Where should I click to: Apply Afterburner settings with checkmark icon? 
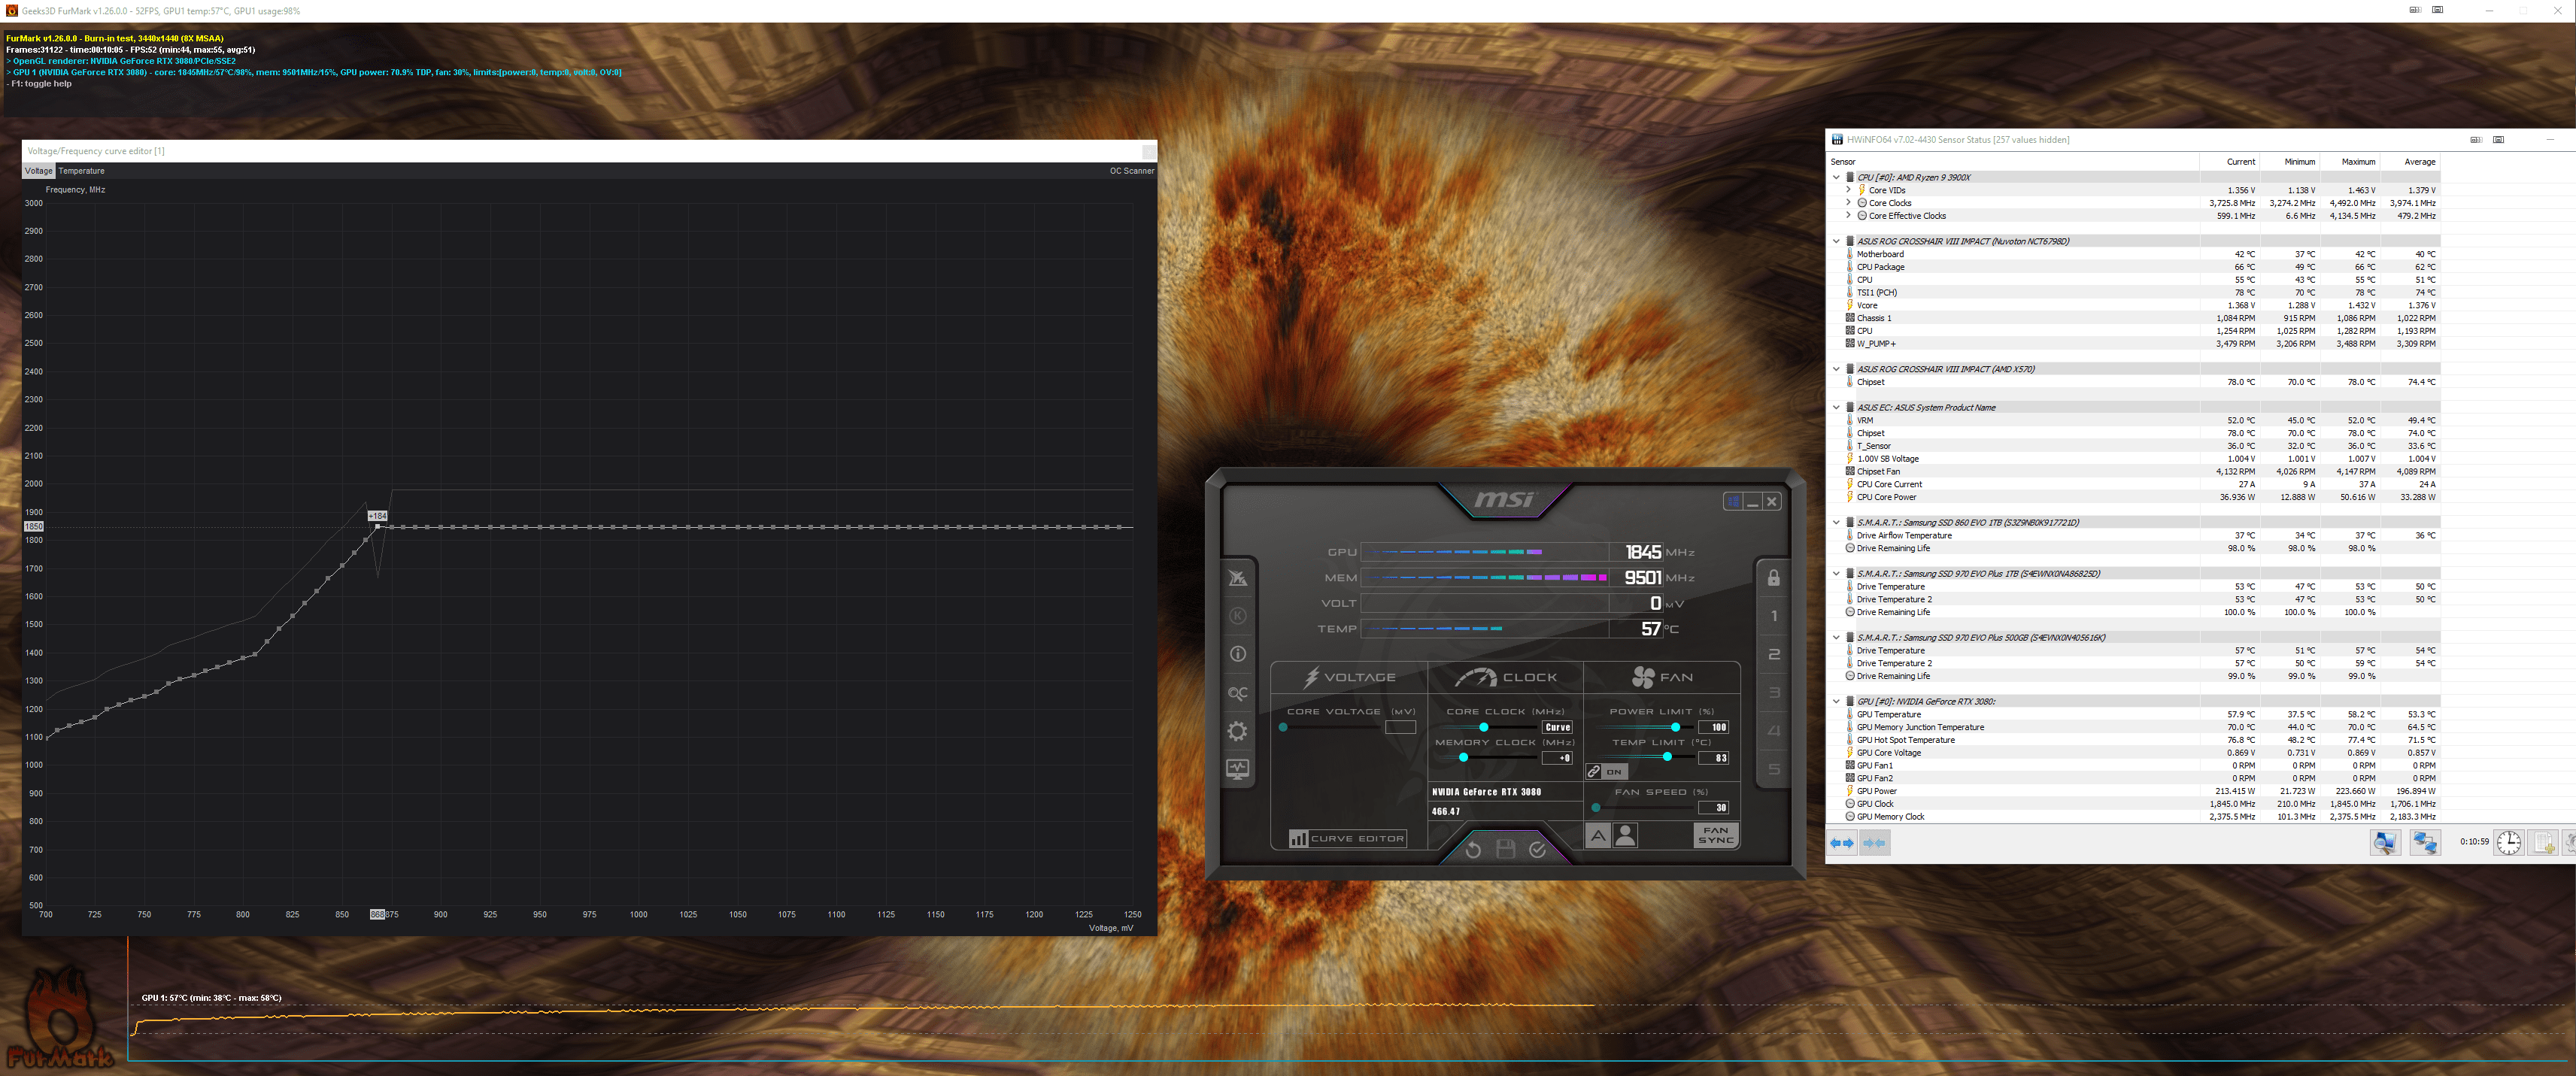point(1538,849)
